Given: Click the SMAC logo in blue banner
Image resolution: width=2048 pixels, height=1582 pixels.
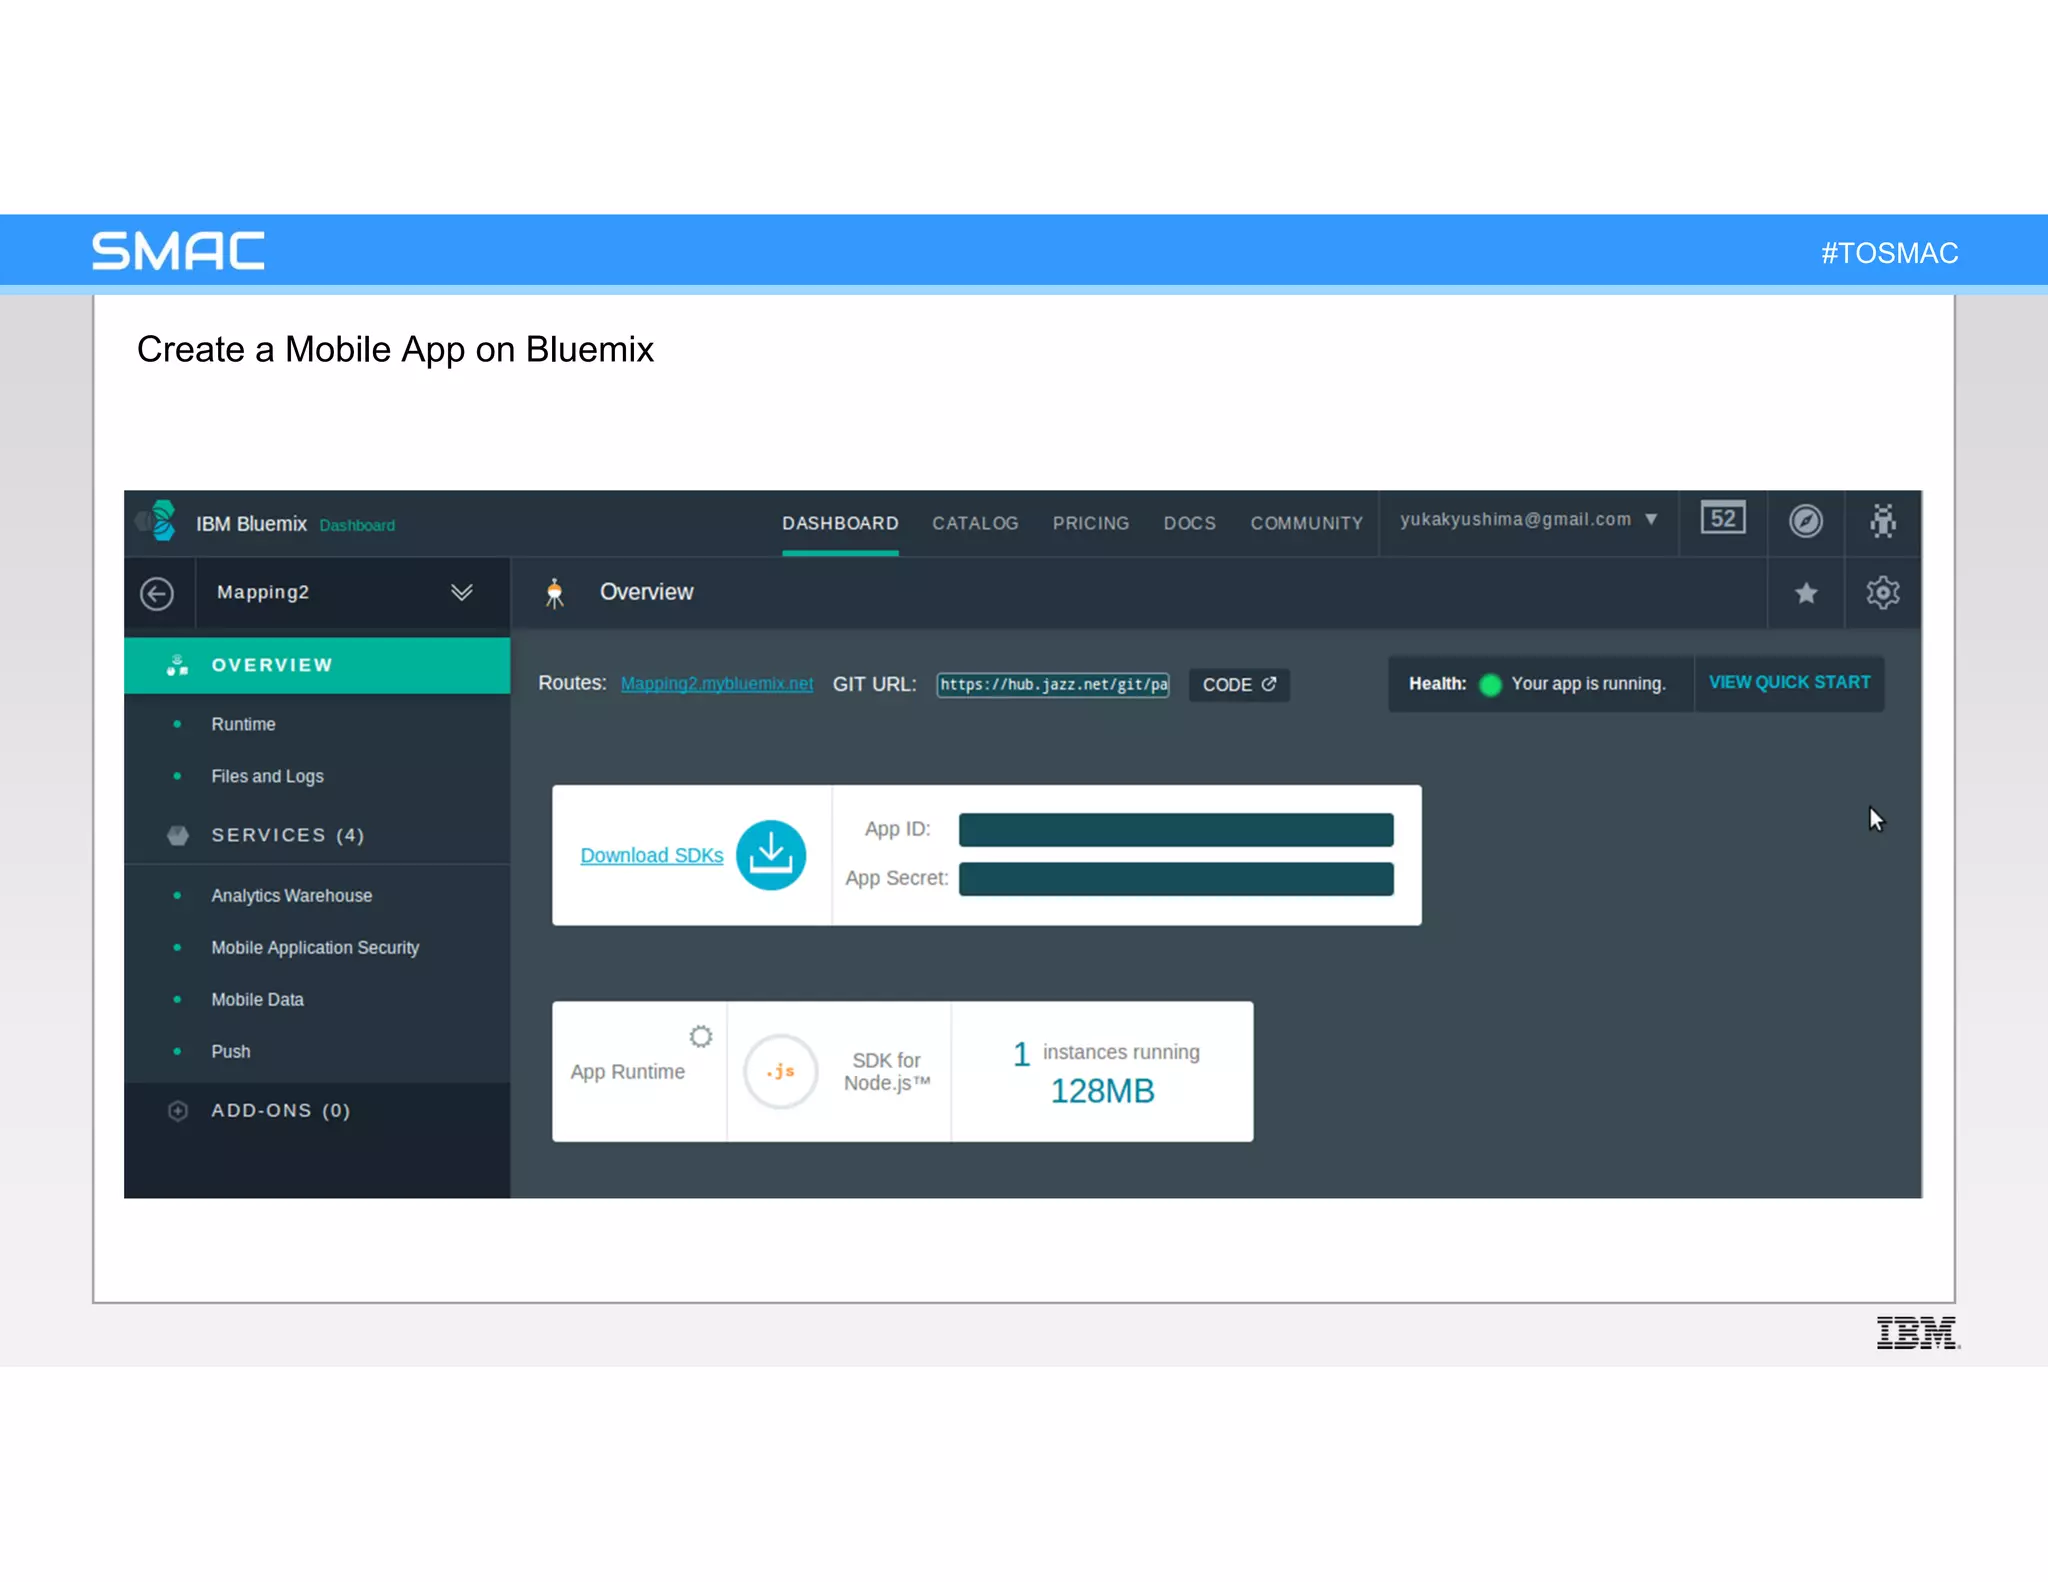Looking at the screenshot, I should tap(178, 250).
